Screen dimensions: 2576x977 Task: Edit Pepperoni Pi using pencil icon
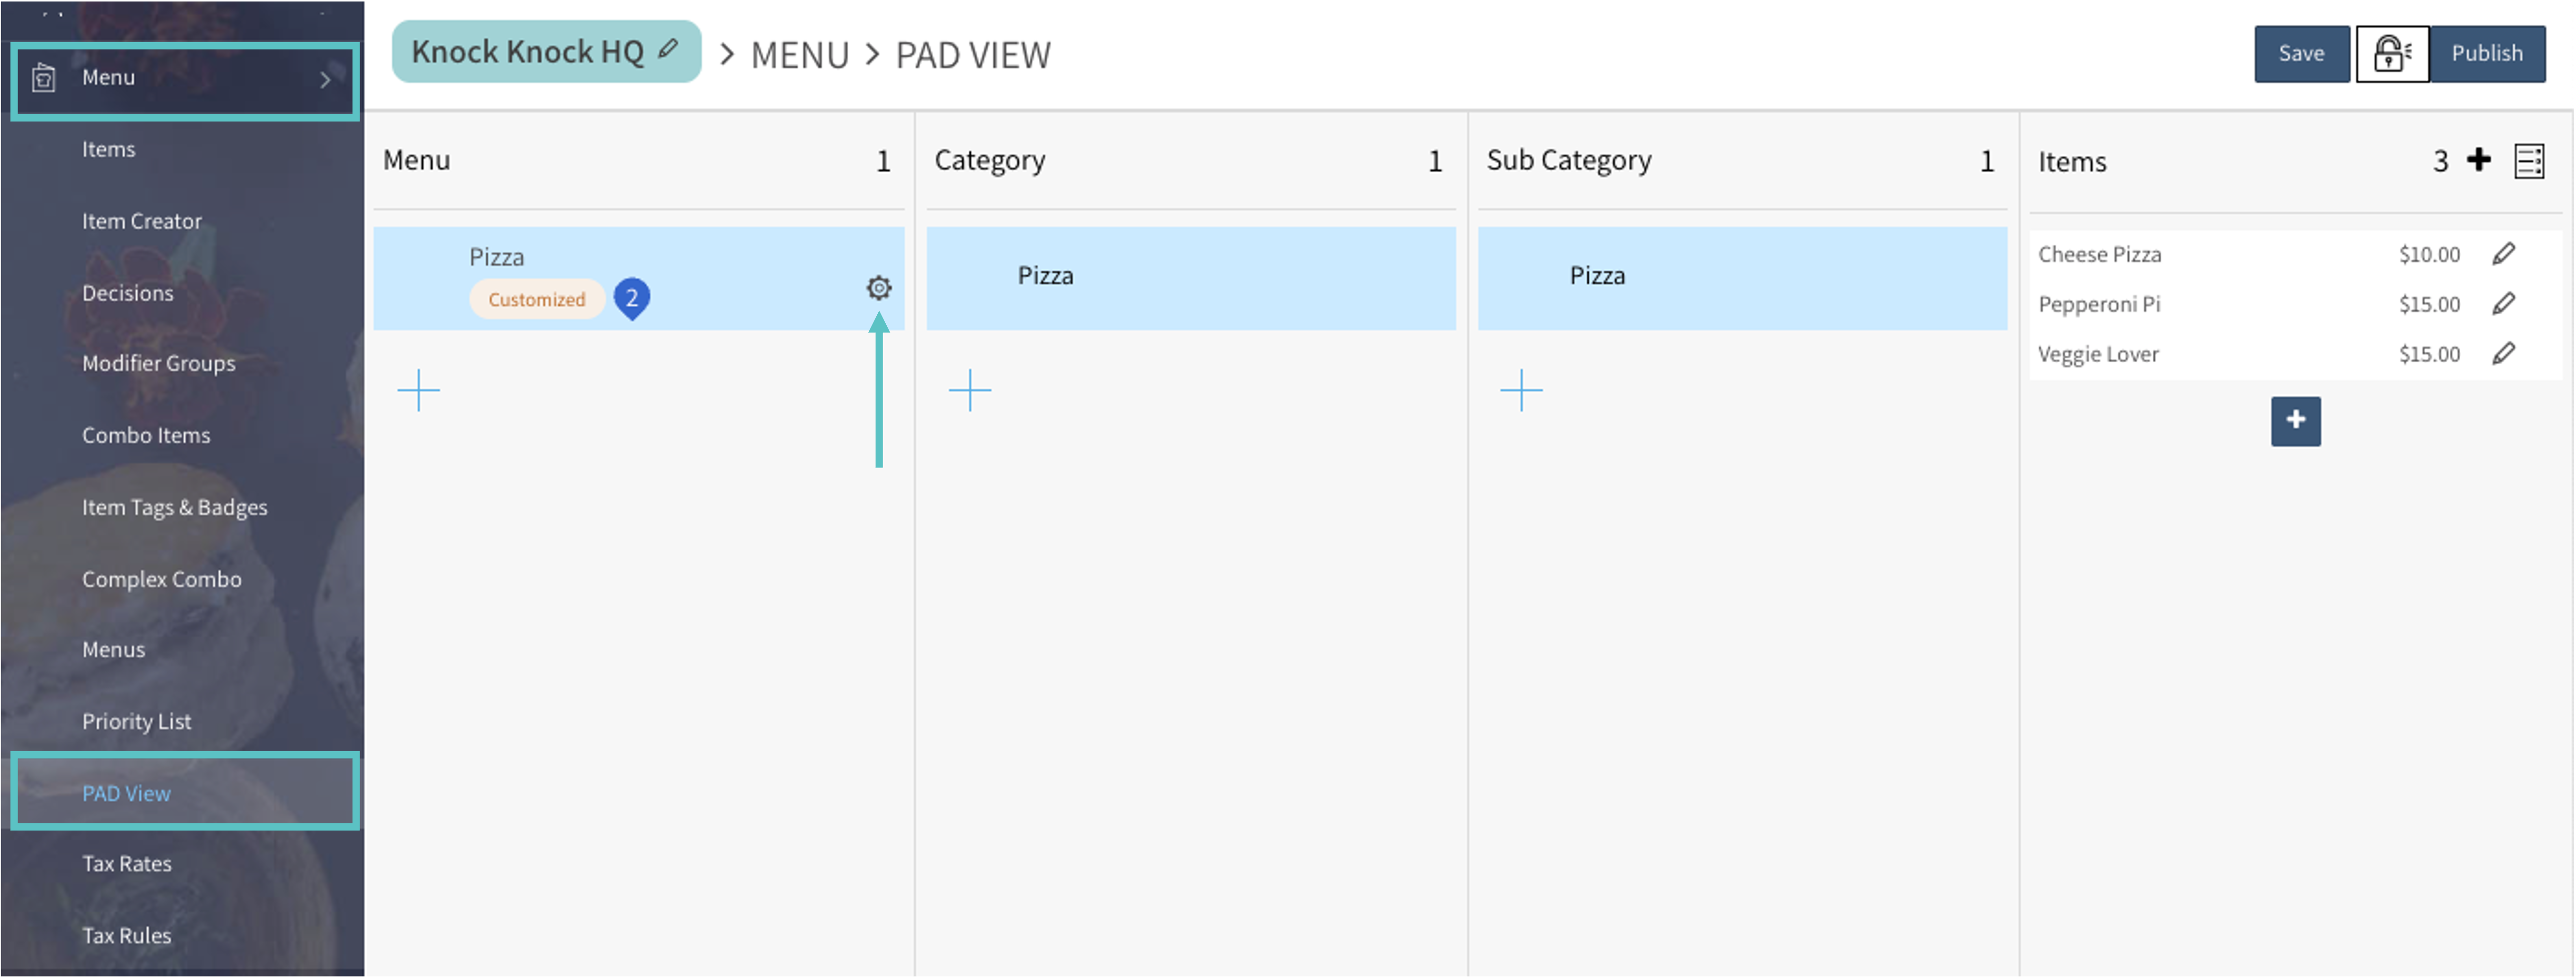click(2503, 304)
